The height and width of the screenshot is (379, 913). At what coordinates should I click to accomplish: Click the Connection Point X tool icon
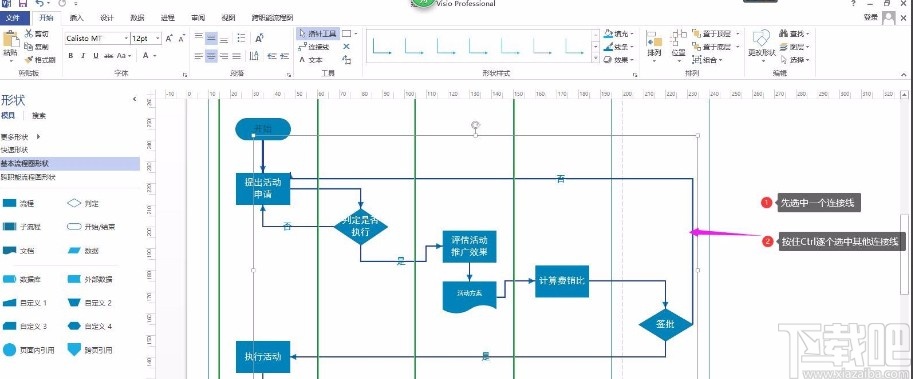346,47
